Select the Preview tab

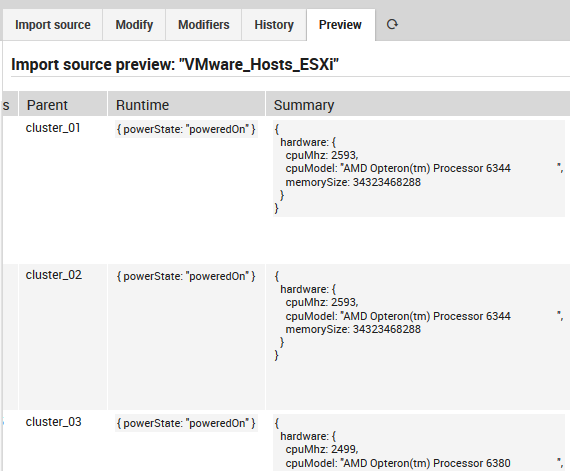(x=340, y=25)
